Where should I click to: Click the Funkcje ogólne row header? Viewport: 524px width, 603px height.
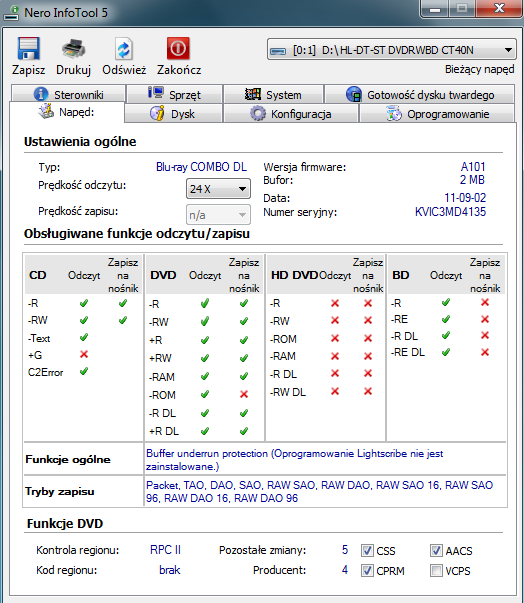pyautogui.click(x=68, y=460)
